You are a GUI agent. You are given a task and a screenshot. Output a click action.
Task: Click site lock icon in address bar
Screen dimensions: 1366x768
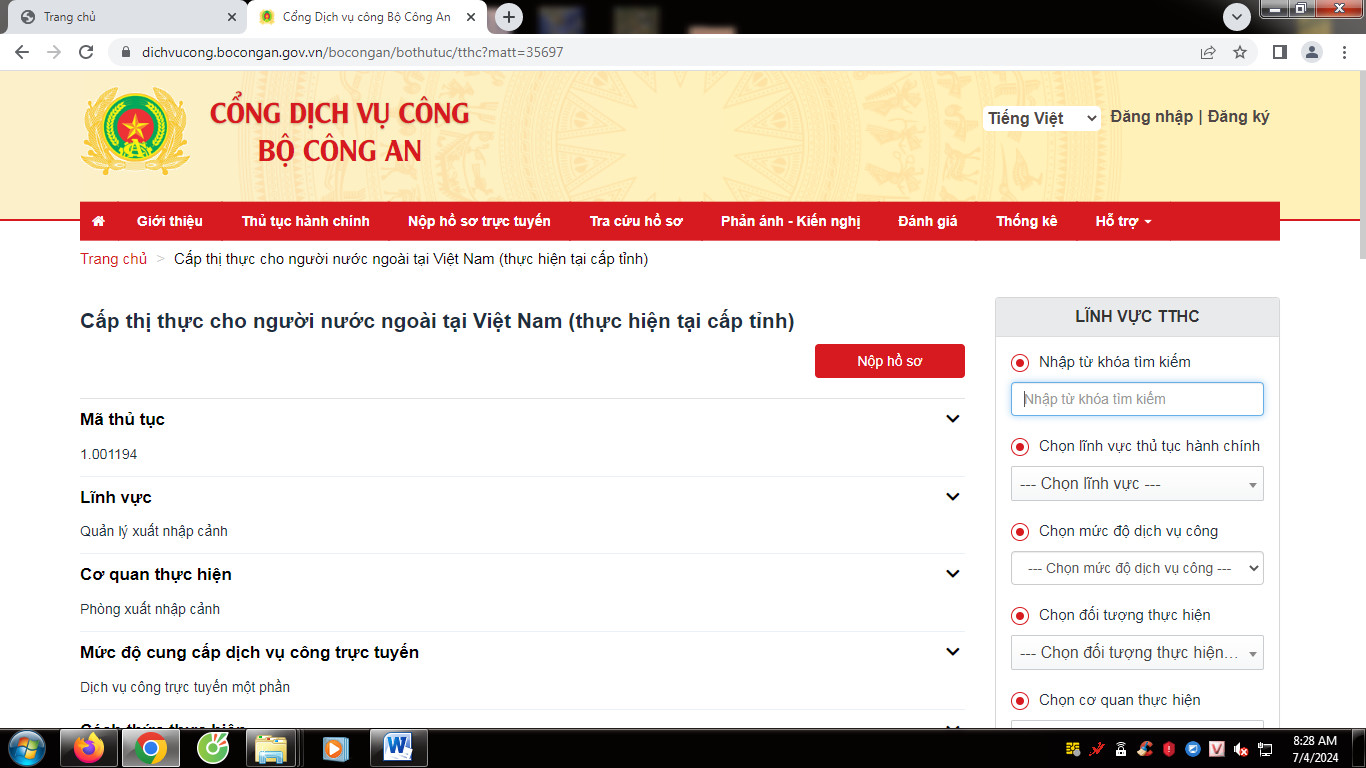125,52
